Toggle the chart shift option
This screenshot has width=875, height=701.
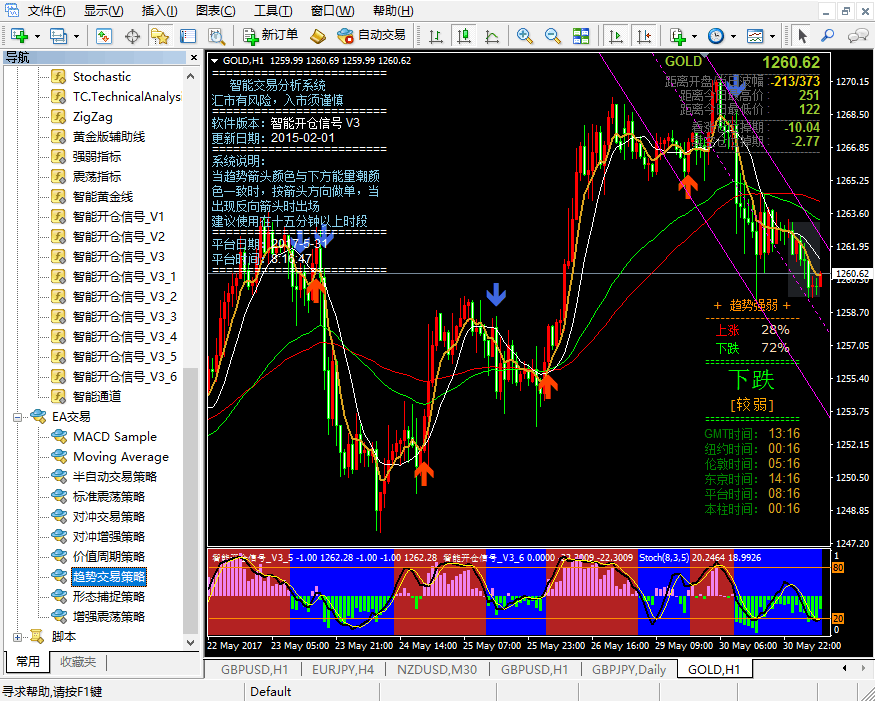[645, 36]
